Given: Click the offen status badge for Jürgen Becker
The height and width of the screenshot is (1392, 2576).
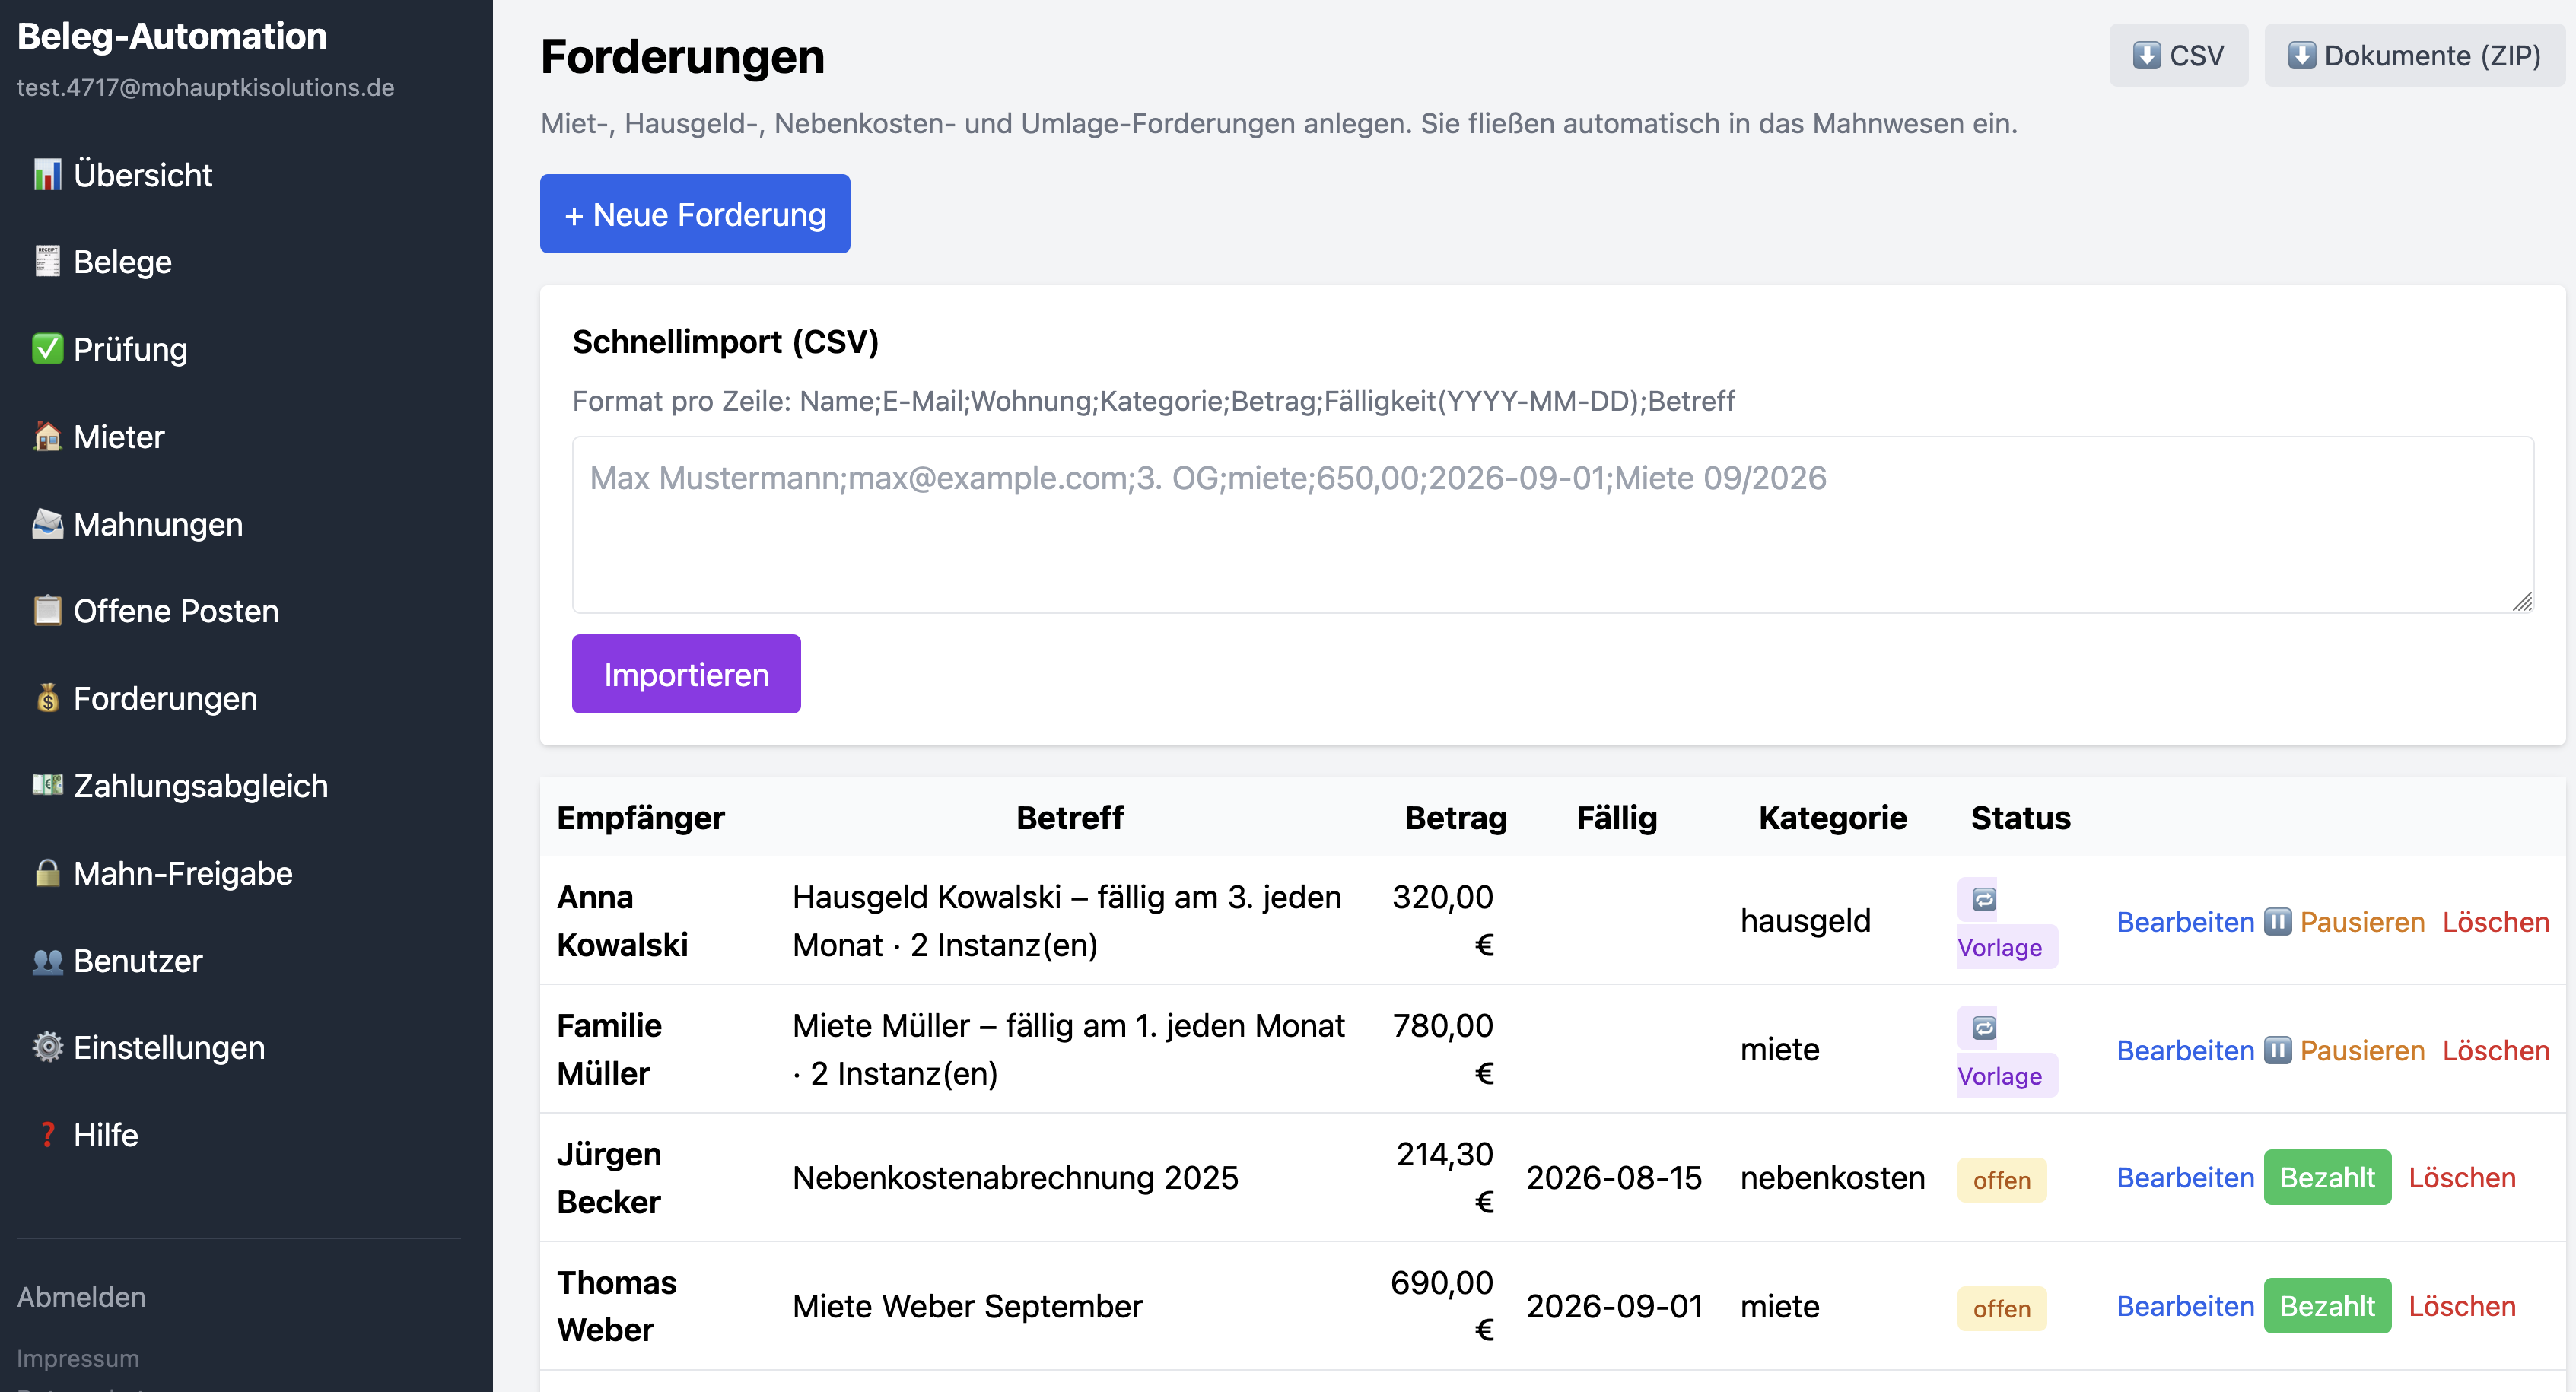Looking at the screenshot, I should coord(2001,1180).
